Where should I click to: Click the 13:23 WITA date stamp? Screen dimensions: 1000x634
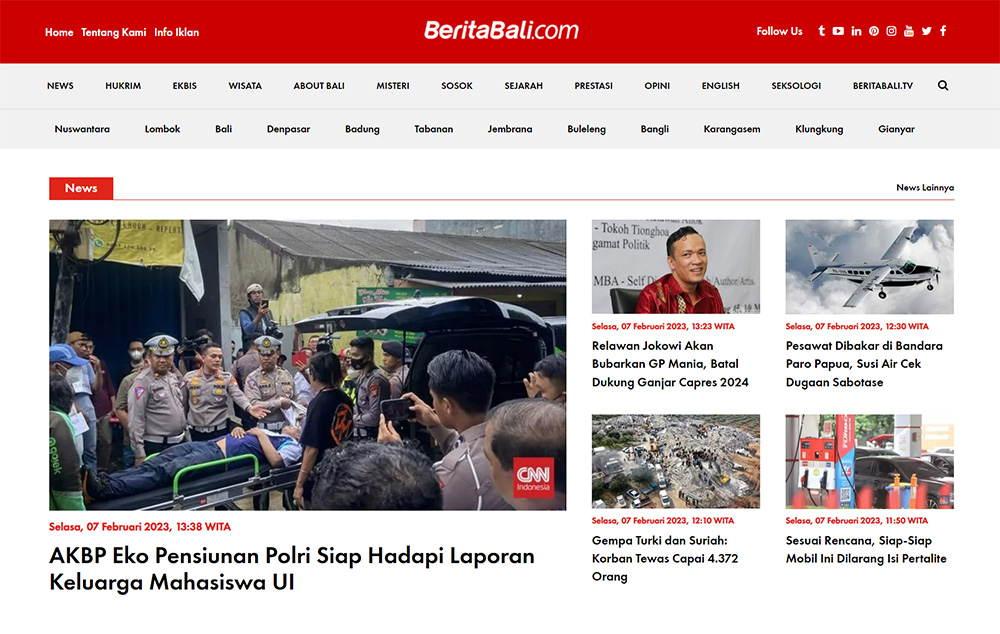tap(663, 327)
